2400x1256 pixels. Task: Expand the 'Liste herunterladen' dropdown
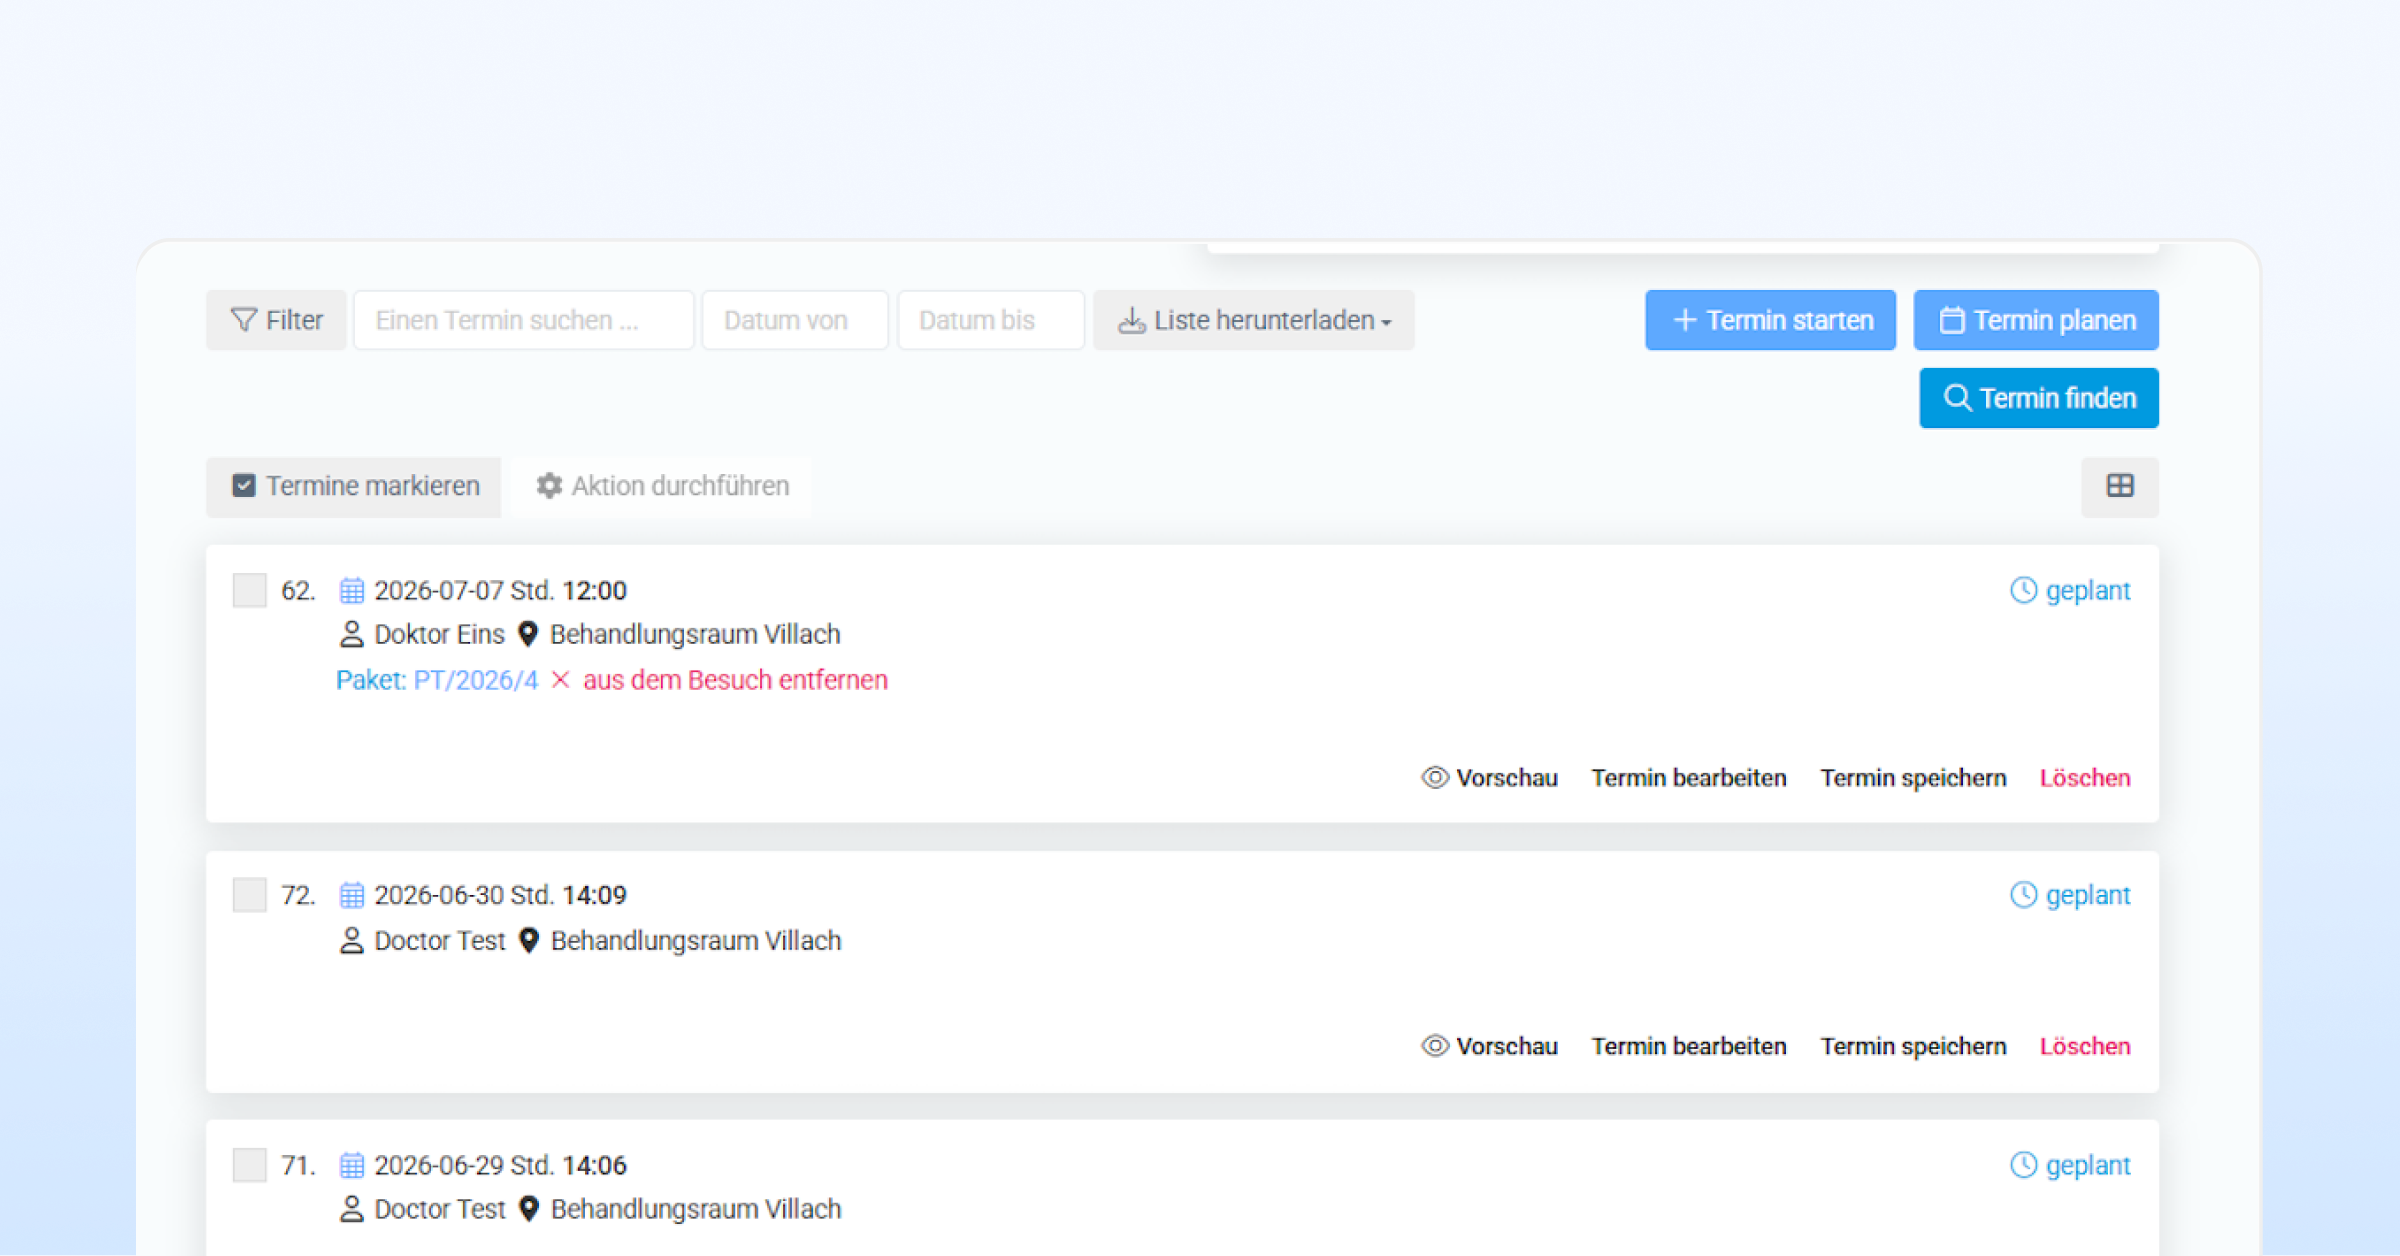pos(1254,320)
